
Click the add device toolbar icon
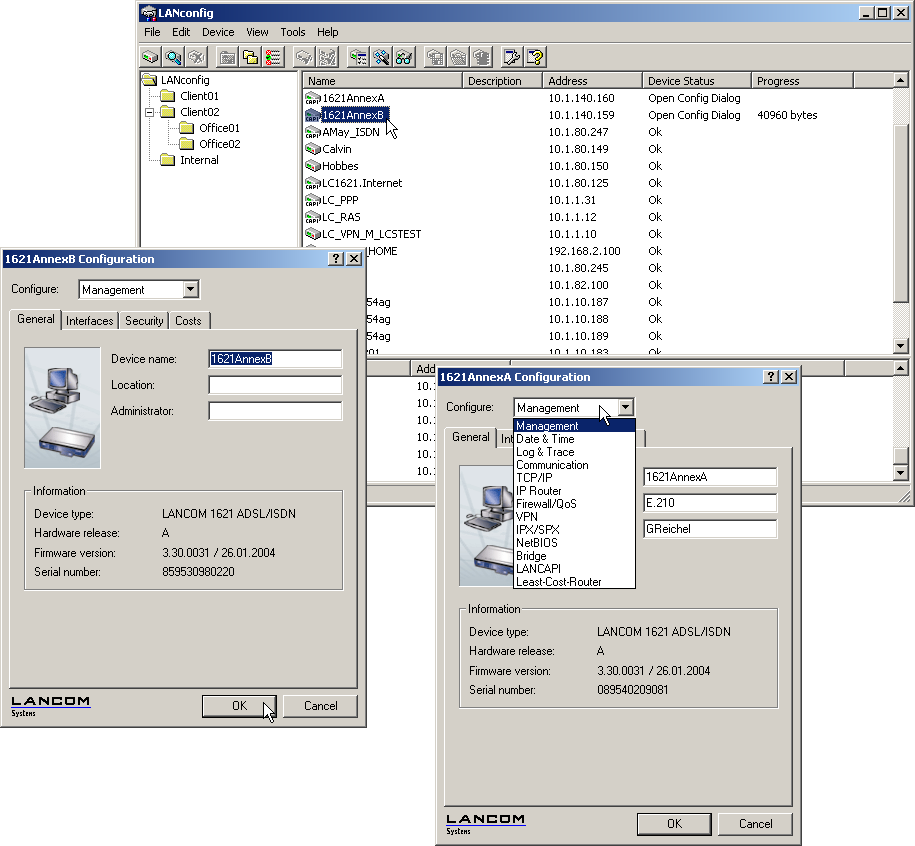(150, 57)
